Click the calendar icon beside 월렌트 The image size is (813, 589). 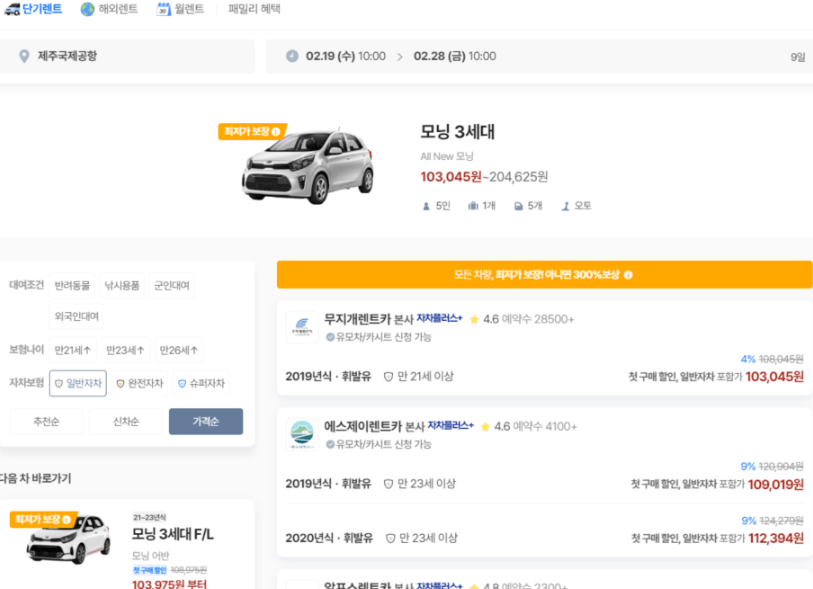click(163, 9)
